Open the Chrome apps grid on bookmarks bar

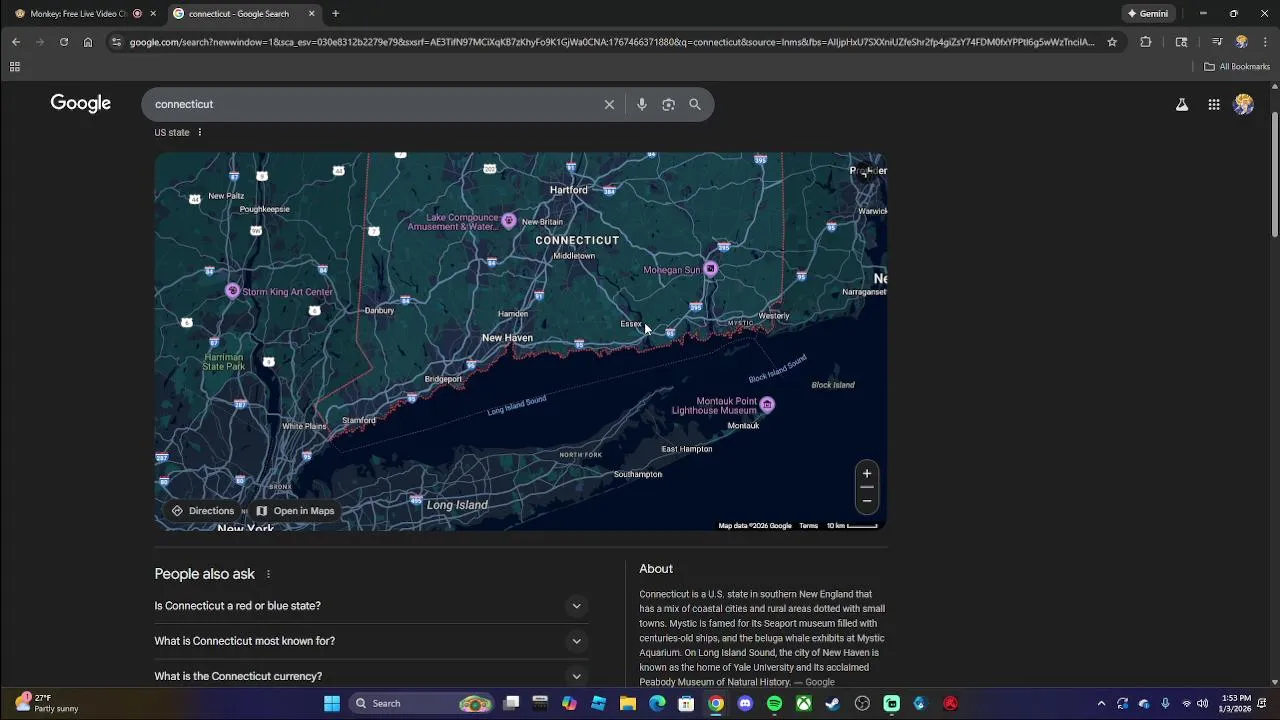pyautogui.click(x=15, y=67)
